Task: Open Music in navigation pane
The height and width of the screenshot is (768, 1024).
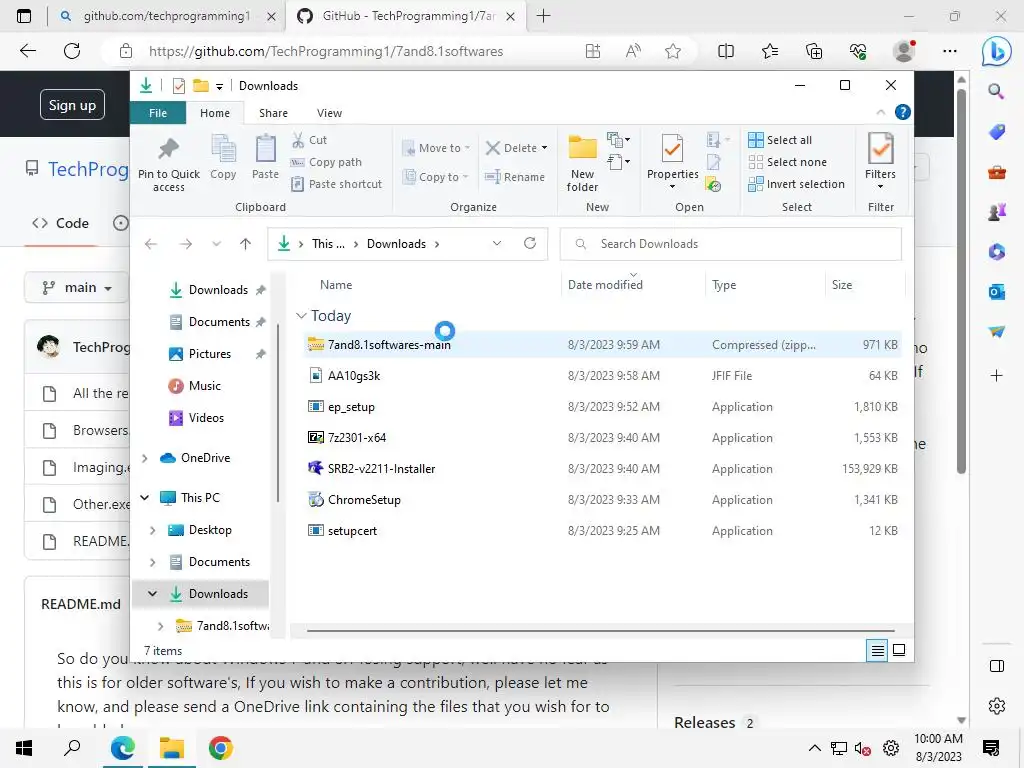Action: [x=204, y=386]
